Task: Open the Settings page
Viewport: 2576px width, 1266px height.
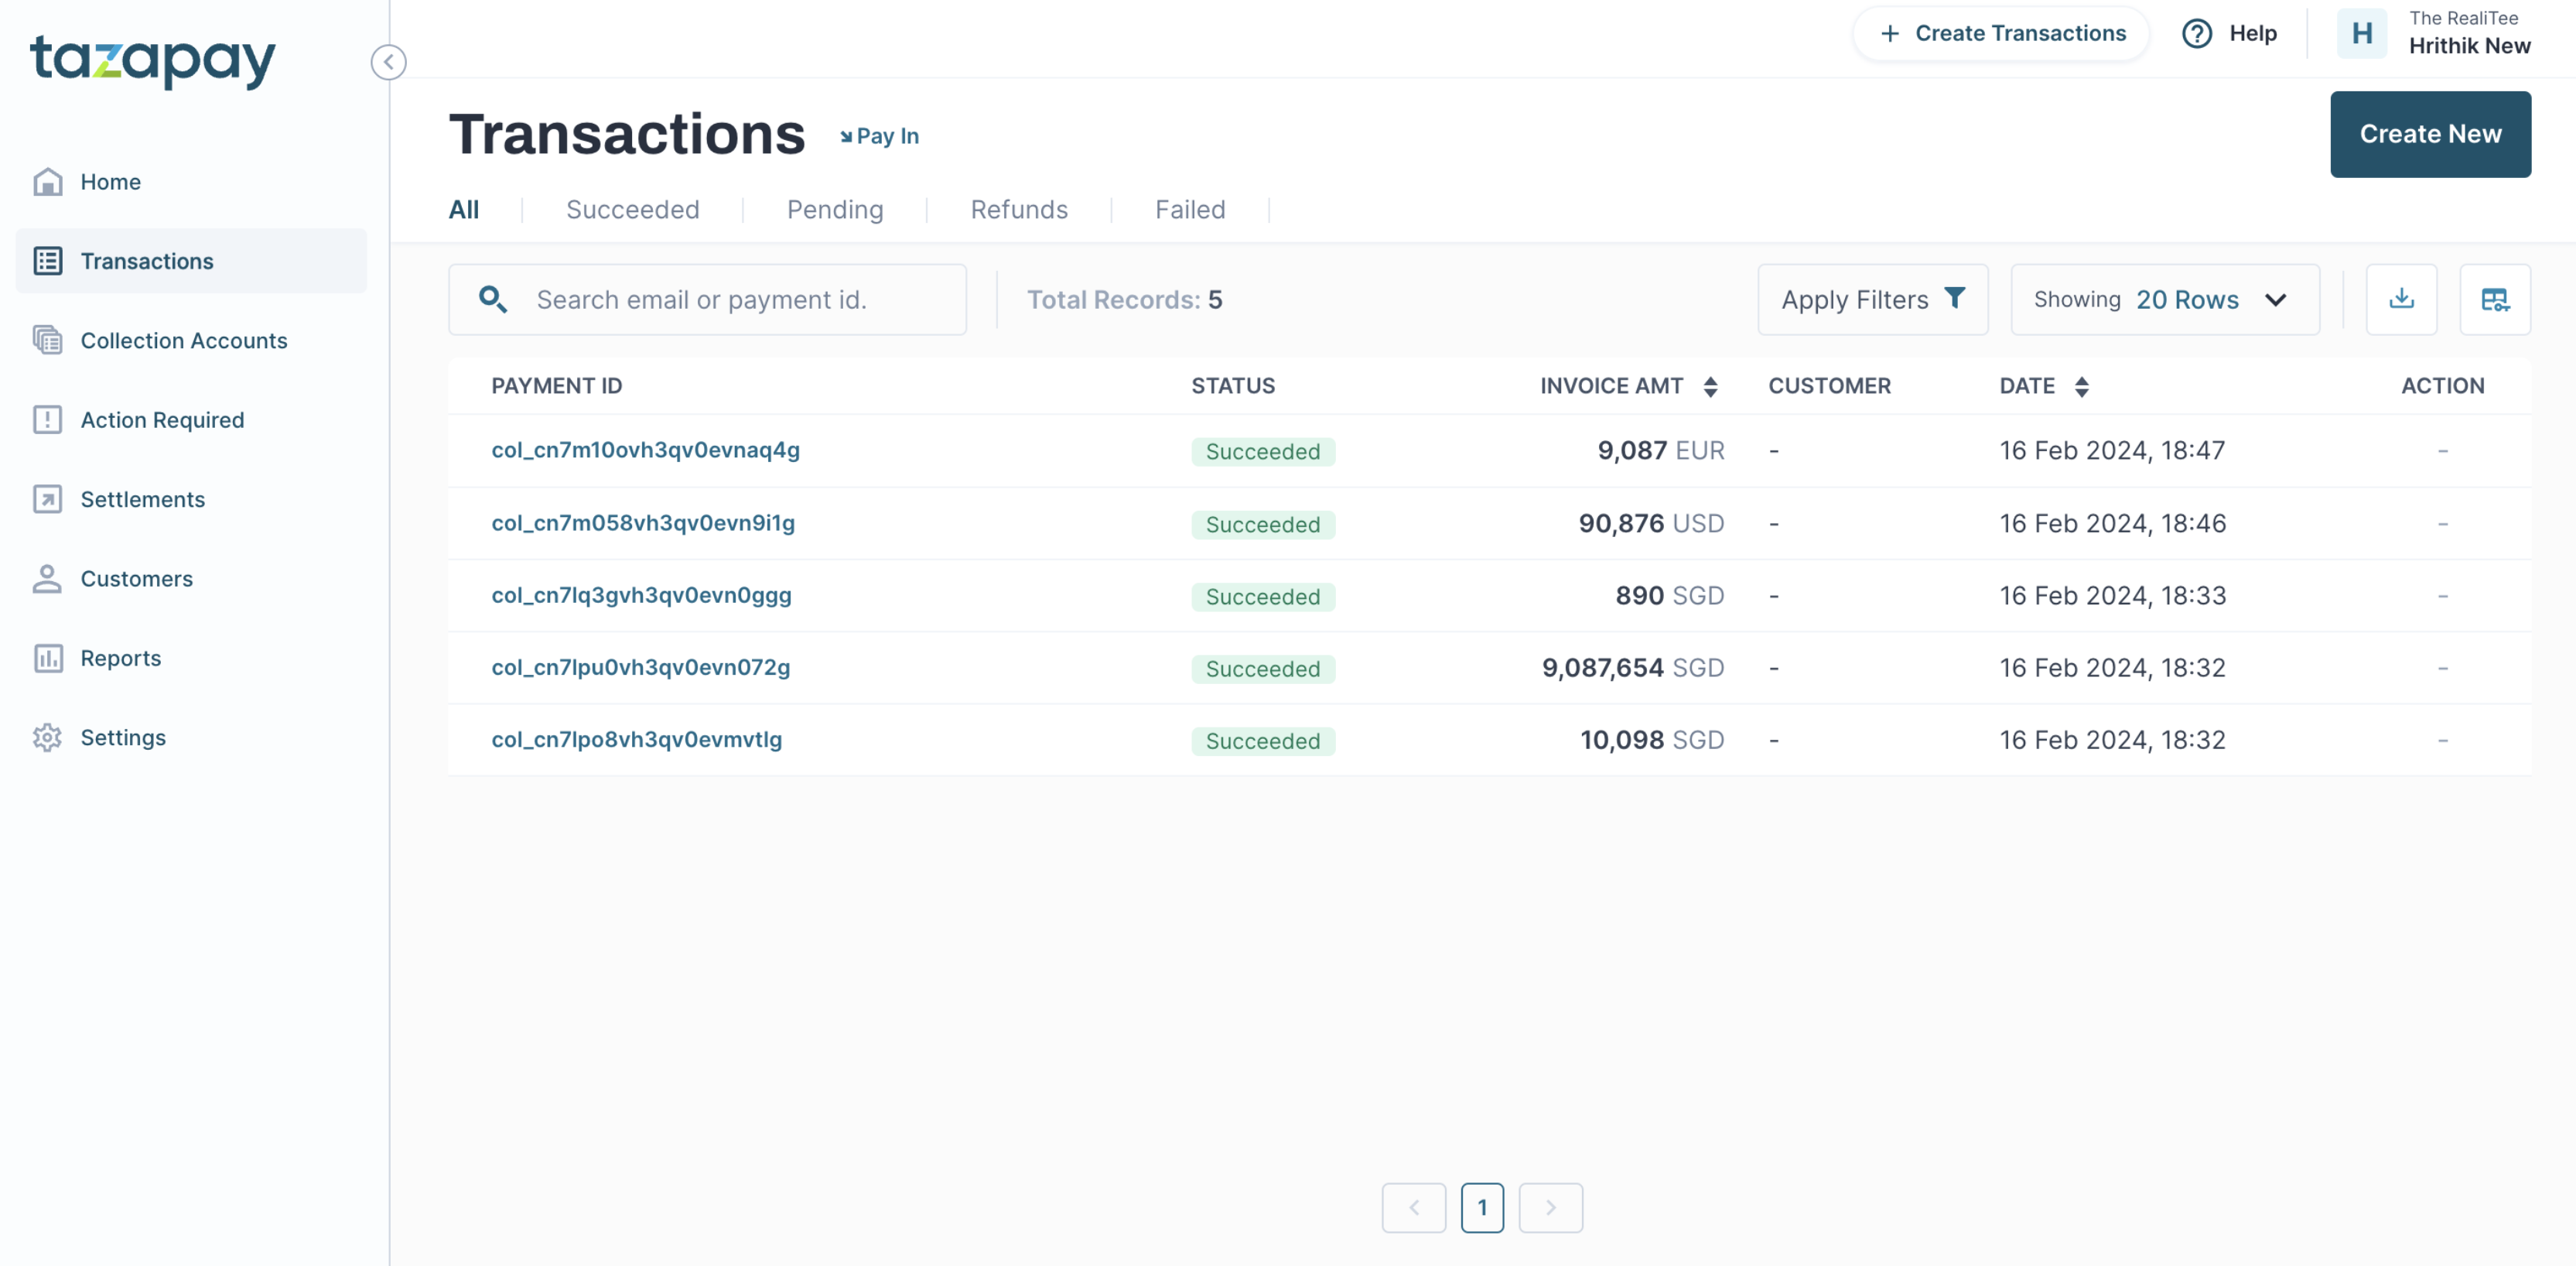Action: (124, 737)
